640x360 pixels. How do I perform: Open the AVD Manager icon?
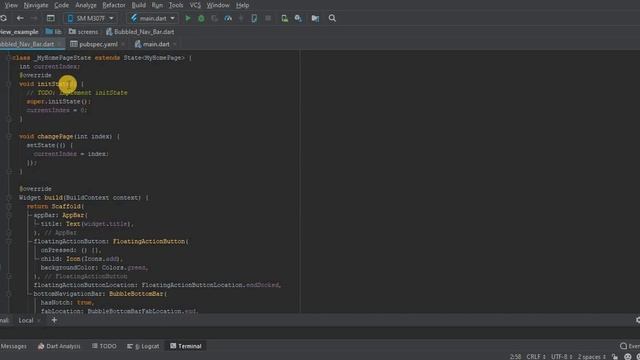pos(284,18)
